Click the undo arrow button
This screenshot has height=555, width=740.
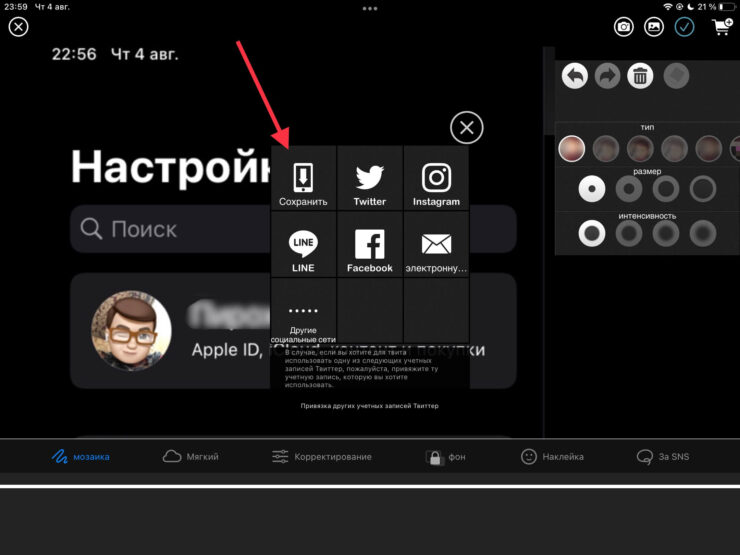click(574, 75)
